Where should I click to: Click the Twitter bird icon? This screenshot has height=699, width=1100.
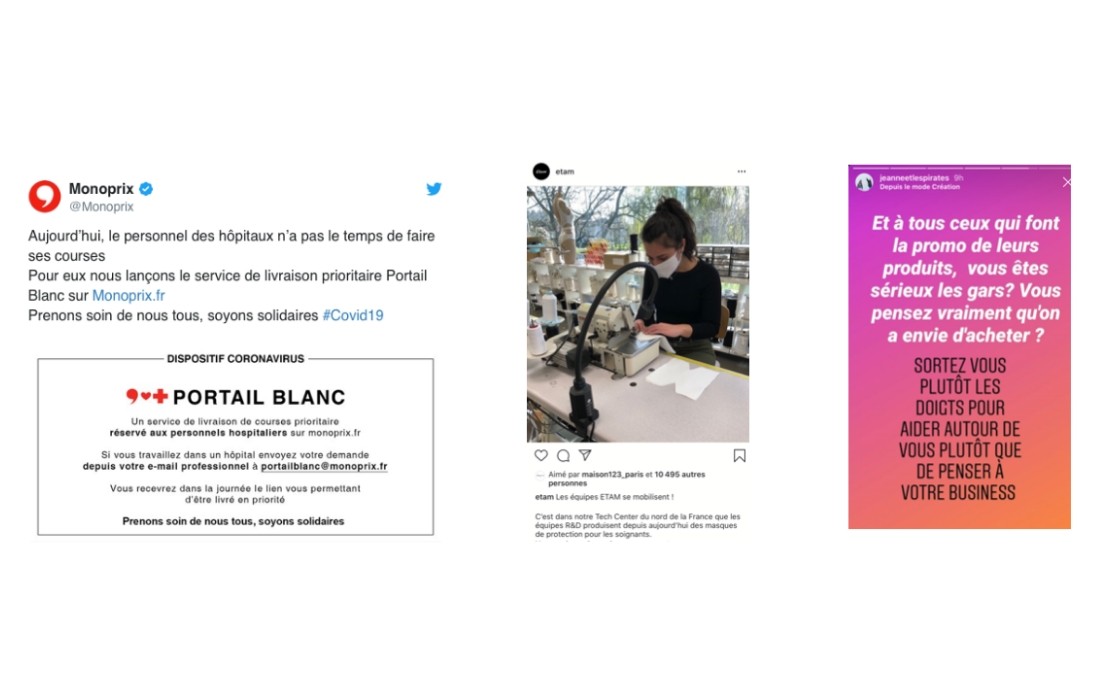[434, 189]
